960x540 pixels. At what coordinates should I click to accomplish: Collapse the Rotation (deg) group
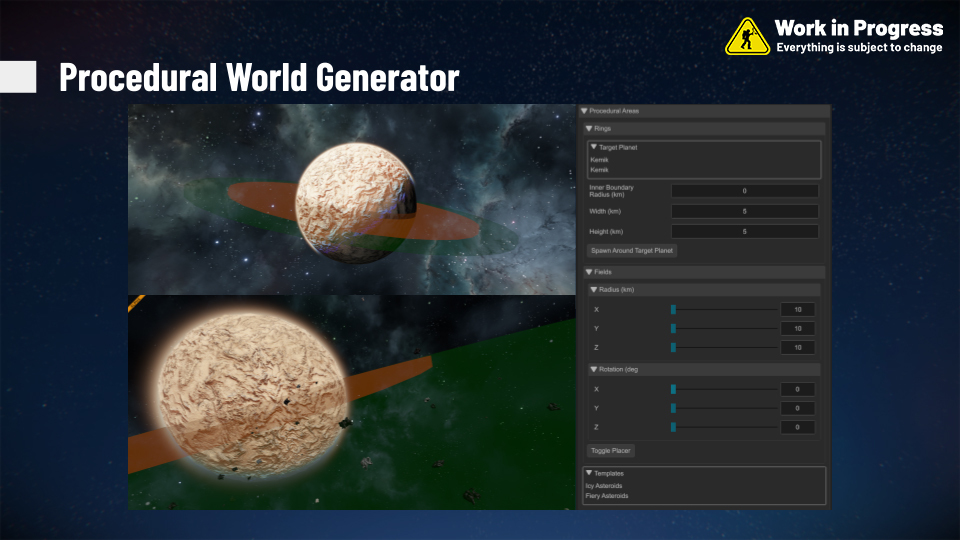point(594,369)
